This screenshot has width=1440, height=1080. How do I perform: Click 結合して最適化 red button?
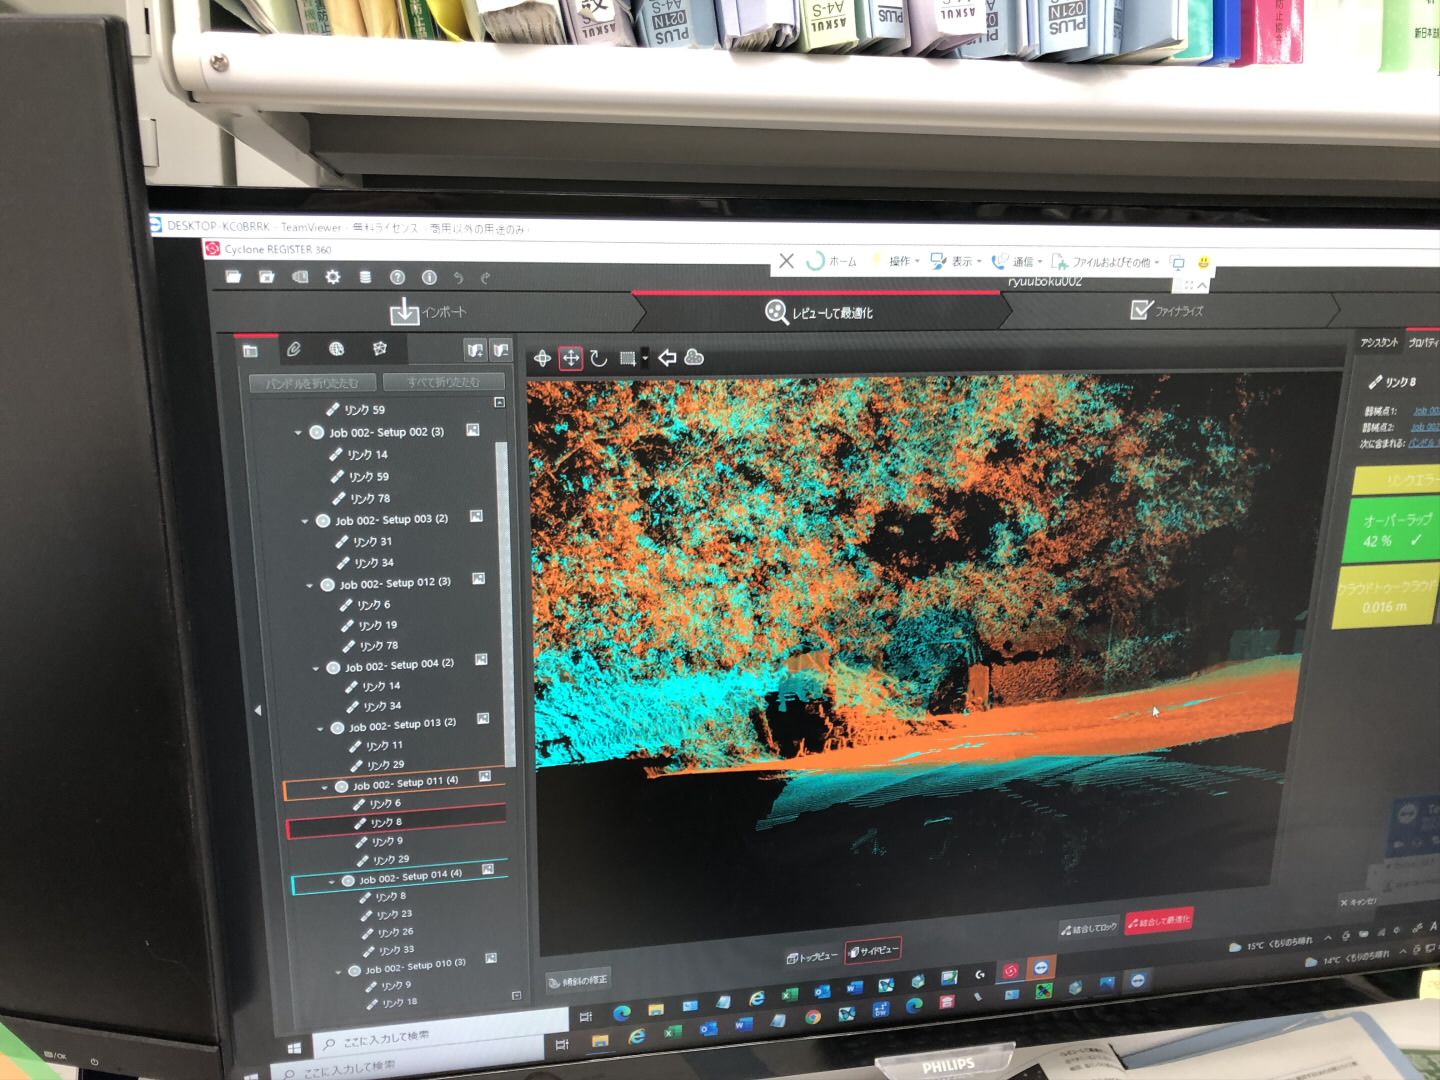pyautogui.click(x=1159, y=921)
